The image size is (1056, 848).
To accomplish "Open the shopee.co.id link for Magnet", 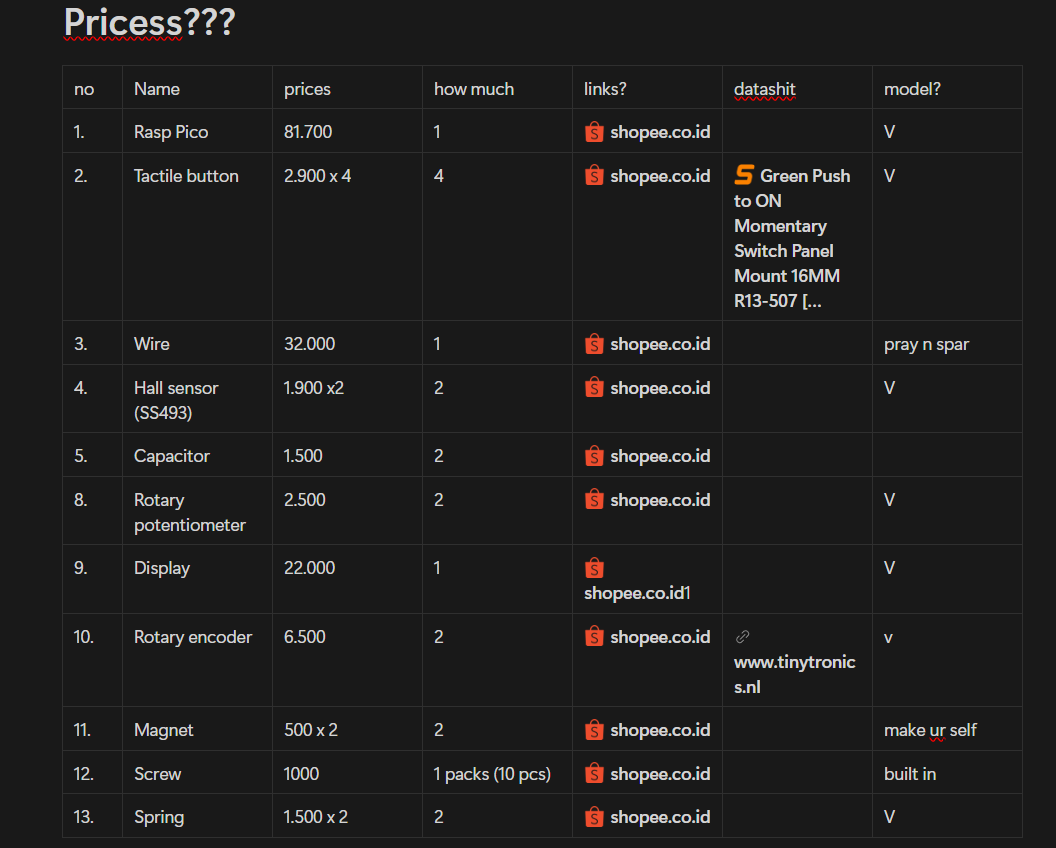I will [x=660, y=730].
